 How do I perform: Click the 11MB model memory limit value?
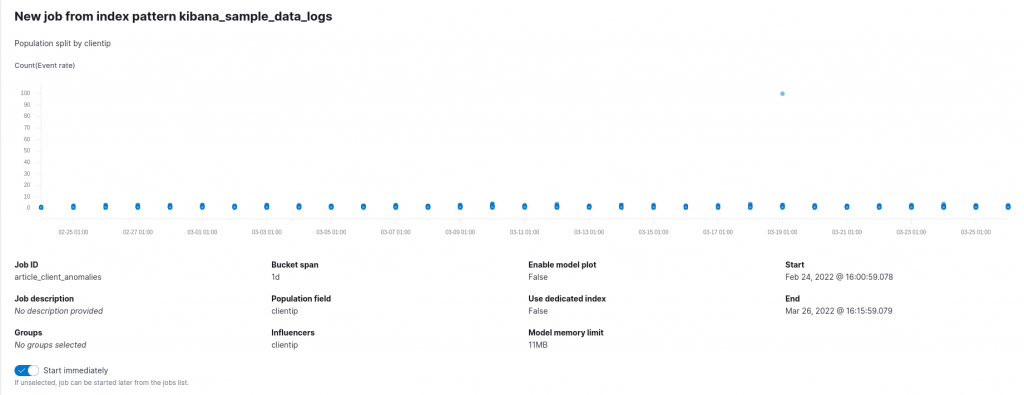click(538, 345)
